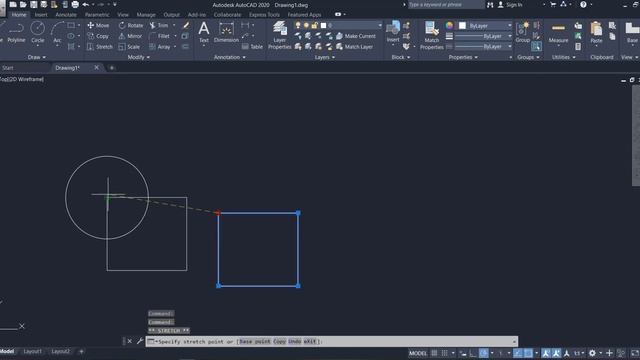Click the Move tool
The width and height of the screenshot is (640, 360).
pos(98,25)
